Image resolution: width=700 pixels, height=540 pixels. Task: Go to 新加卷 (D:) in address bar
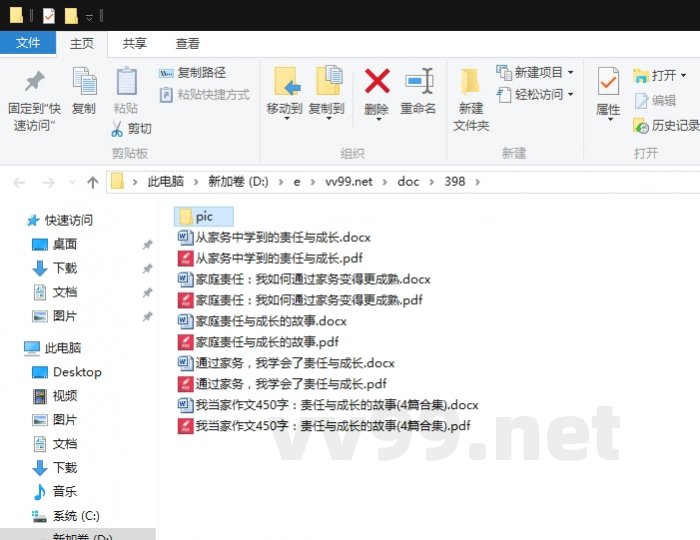(x=238, y=182)
